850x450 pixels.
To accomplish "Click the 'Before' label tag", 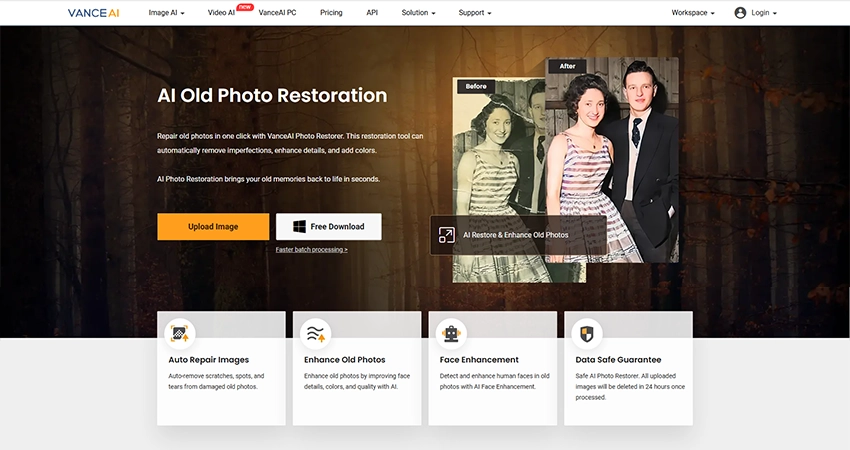I will pyautogui.click(x=476, y=86).
